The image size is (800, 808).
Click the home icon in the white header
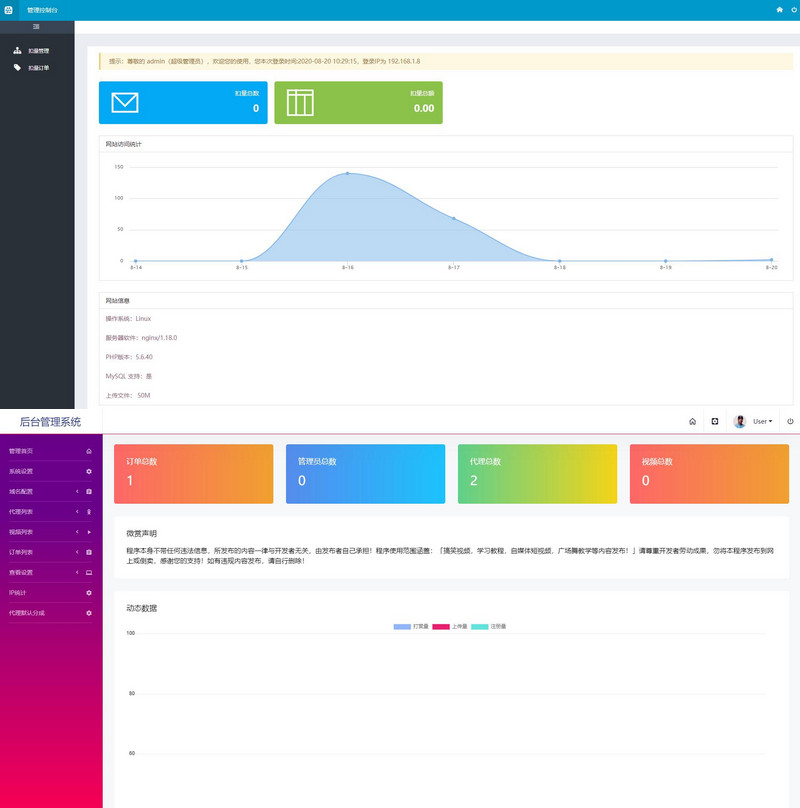(x=692, y=422)
